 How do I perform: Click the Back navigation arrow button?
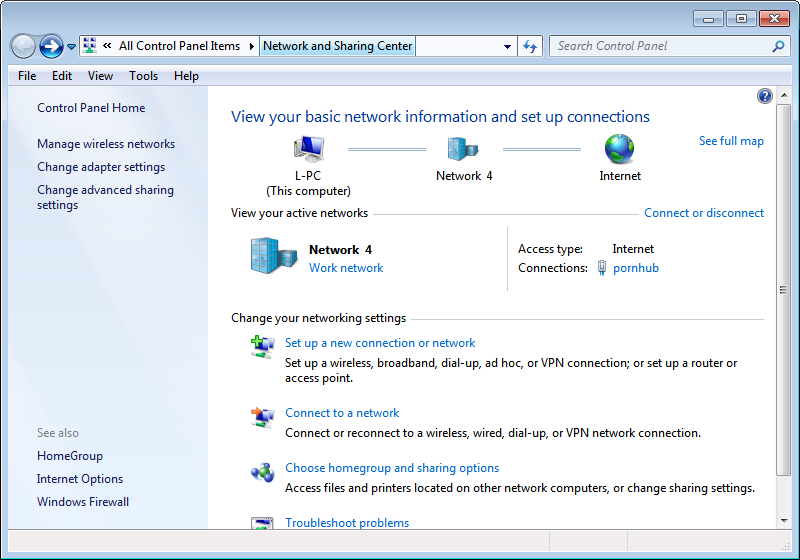coord(22,46)
